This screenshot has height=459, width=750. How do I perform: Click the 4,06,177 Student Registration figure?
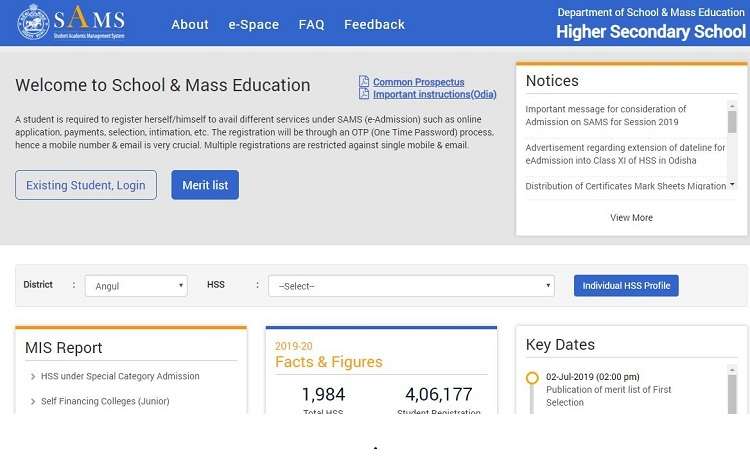pyautogui.click(x=439, y=394)
